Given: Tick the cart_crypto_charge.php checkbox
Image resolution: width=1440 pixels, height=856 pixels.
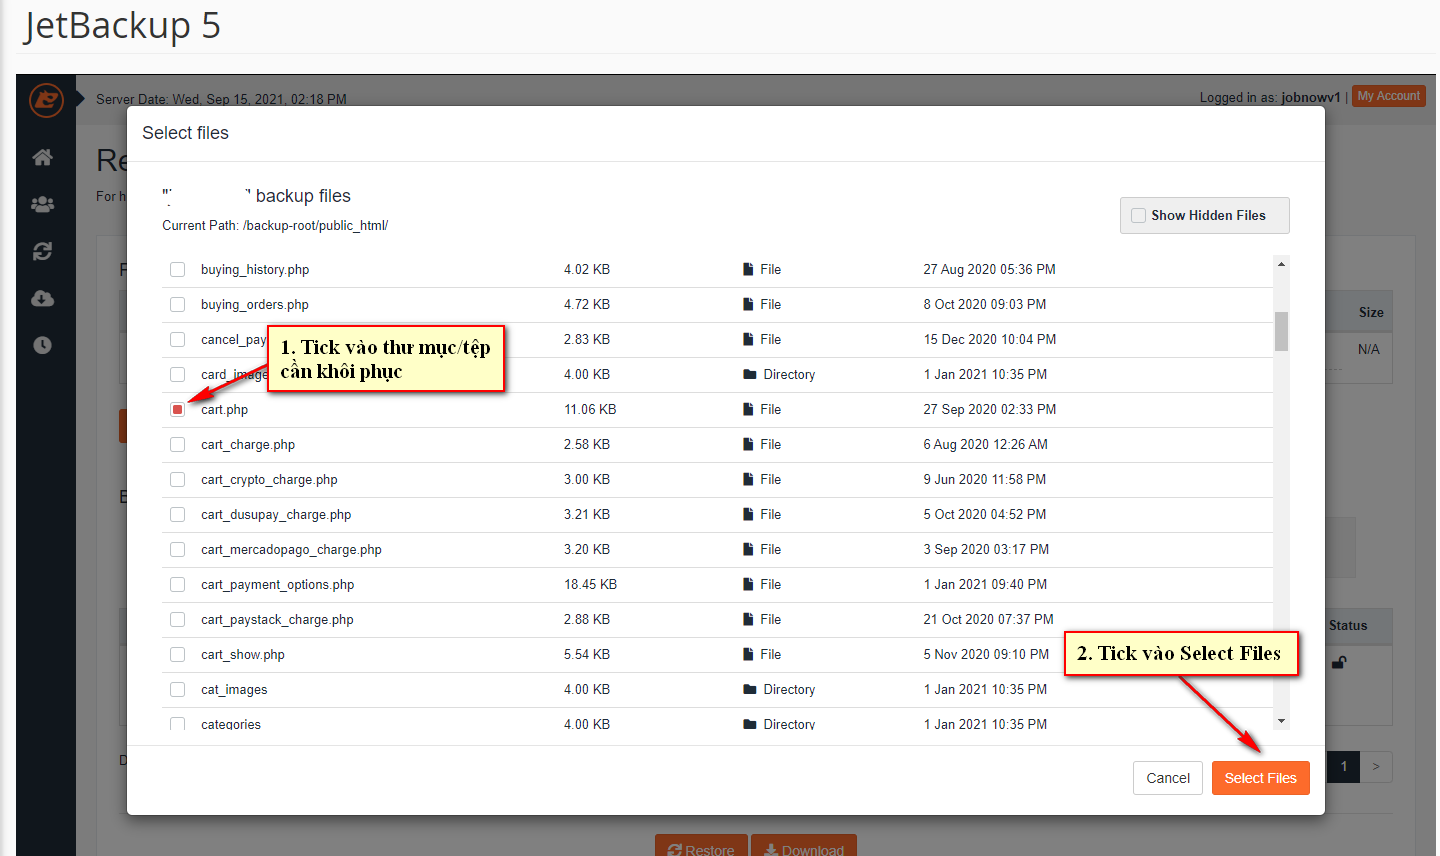Looking at the screenshot, I should click(x=177, y=479).
